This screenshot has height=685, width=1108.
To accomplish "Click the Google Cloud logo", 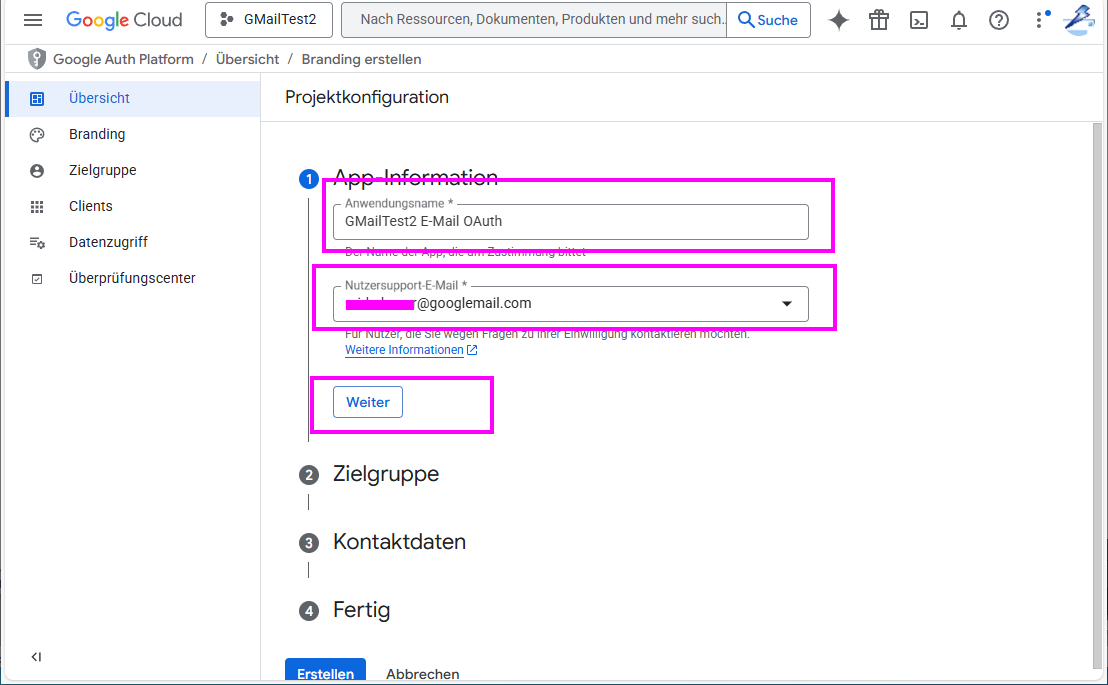I will point(124,20).
